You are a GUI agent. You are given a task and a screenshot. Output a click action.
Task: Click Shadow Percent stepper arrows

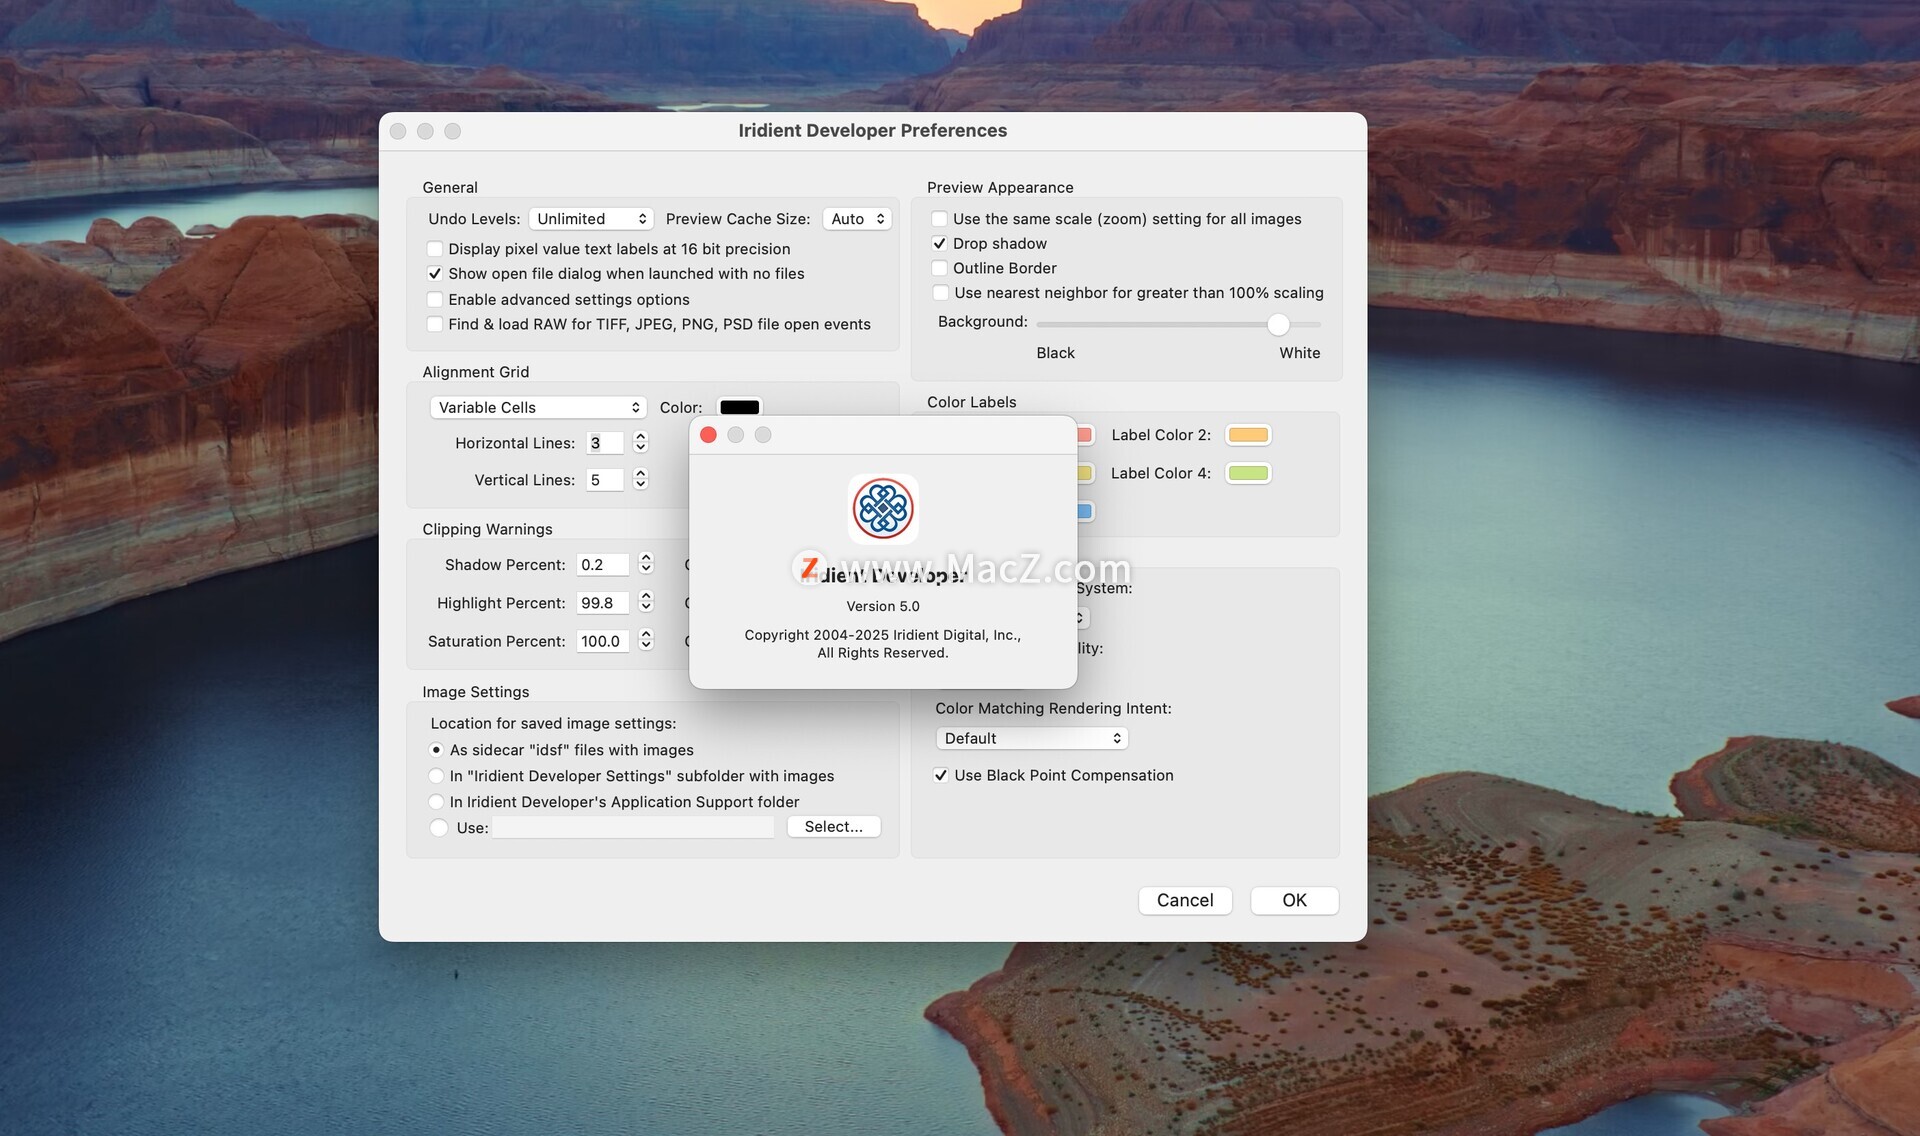646,564
